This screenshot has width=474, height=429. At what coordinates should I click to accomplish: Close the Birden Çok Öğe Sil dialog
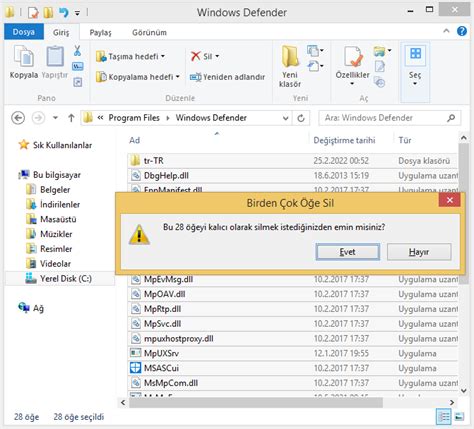[x=450, y=200]
